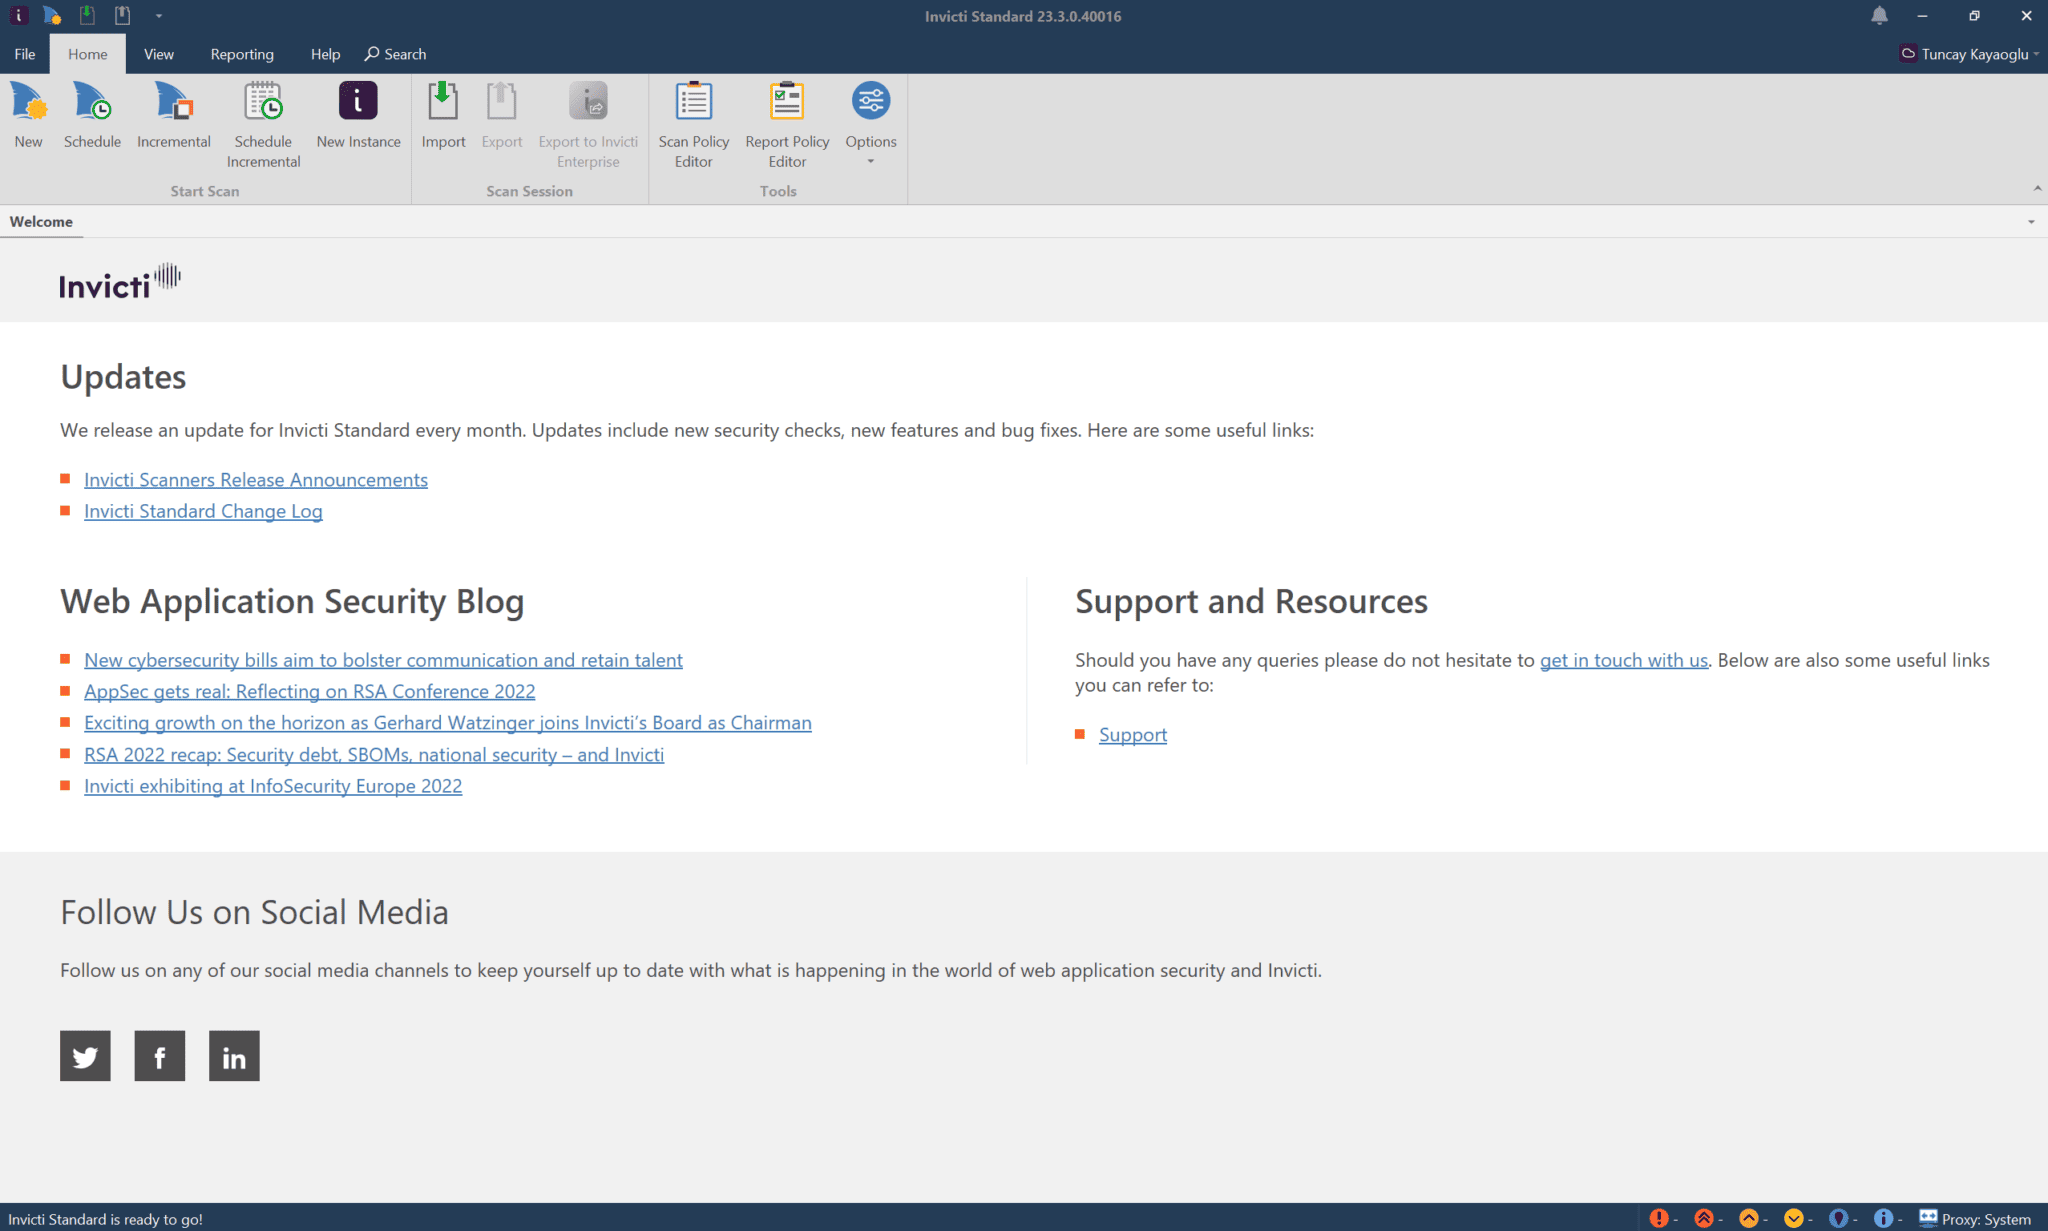
Task: Follow the get in touch with us link
Action: [1623, 660]
